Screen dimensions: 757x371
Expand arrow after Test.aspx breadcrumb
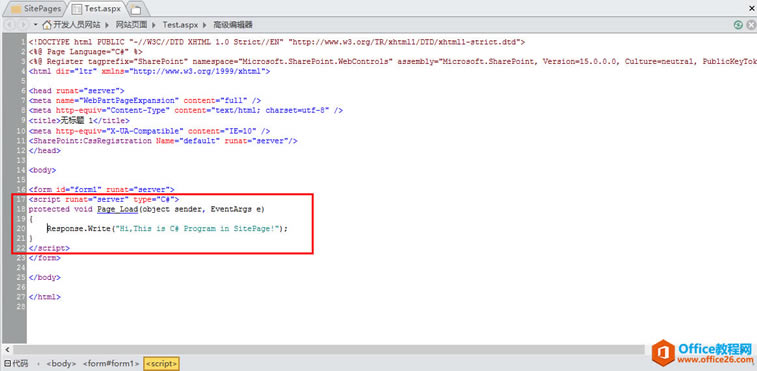point(204,25)
